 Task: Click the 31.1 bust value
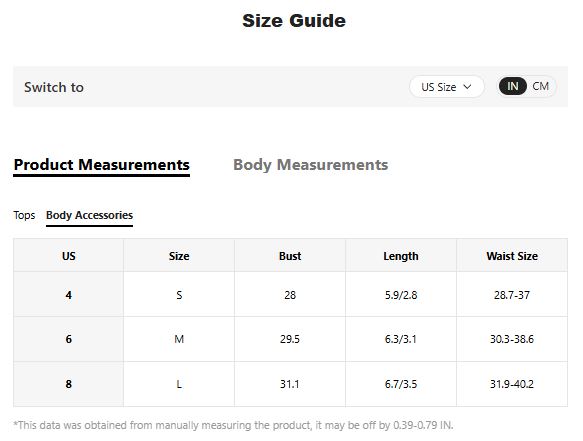pos(290,384)
